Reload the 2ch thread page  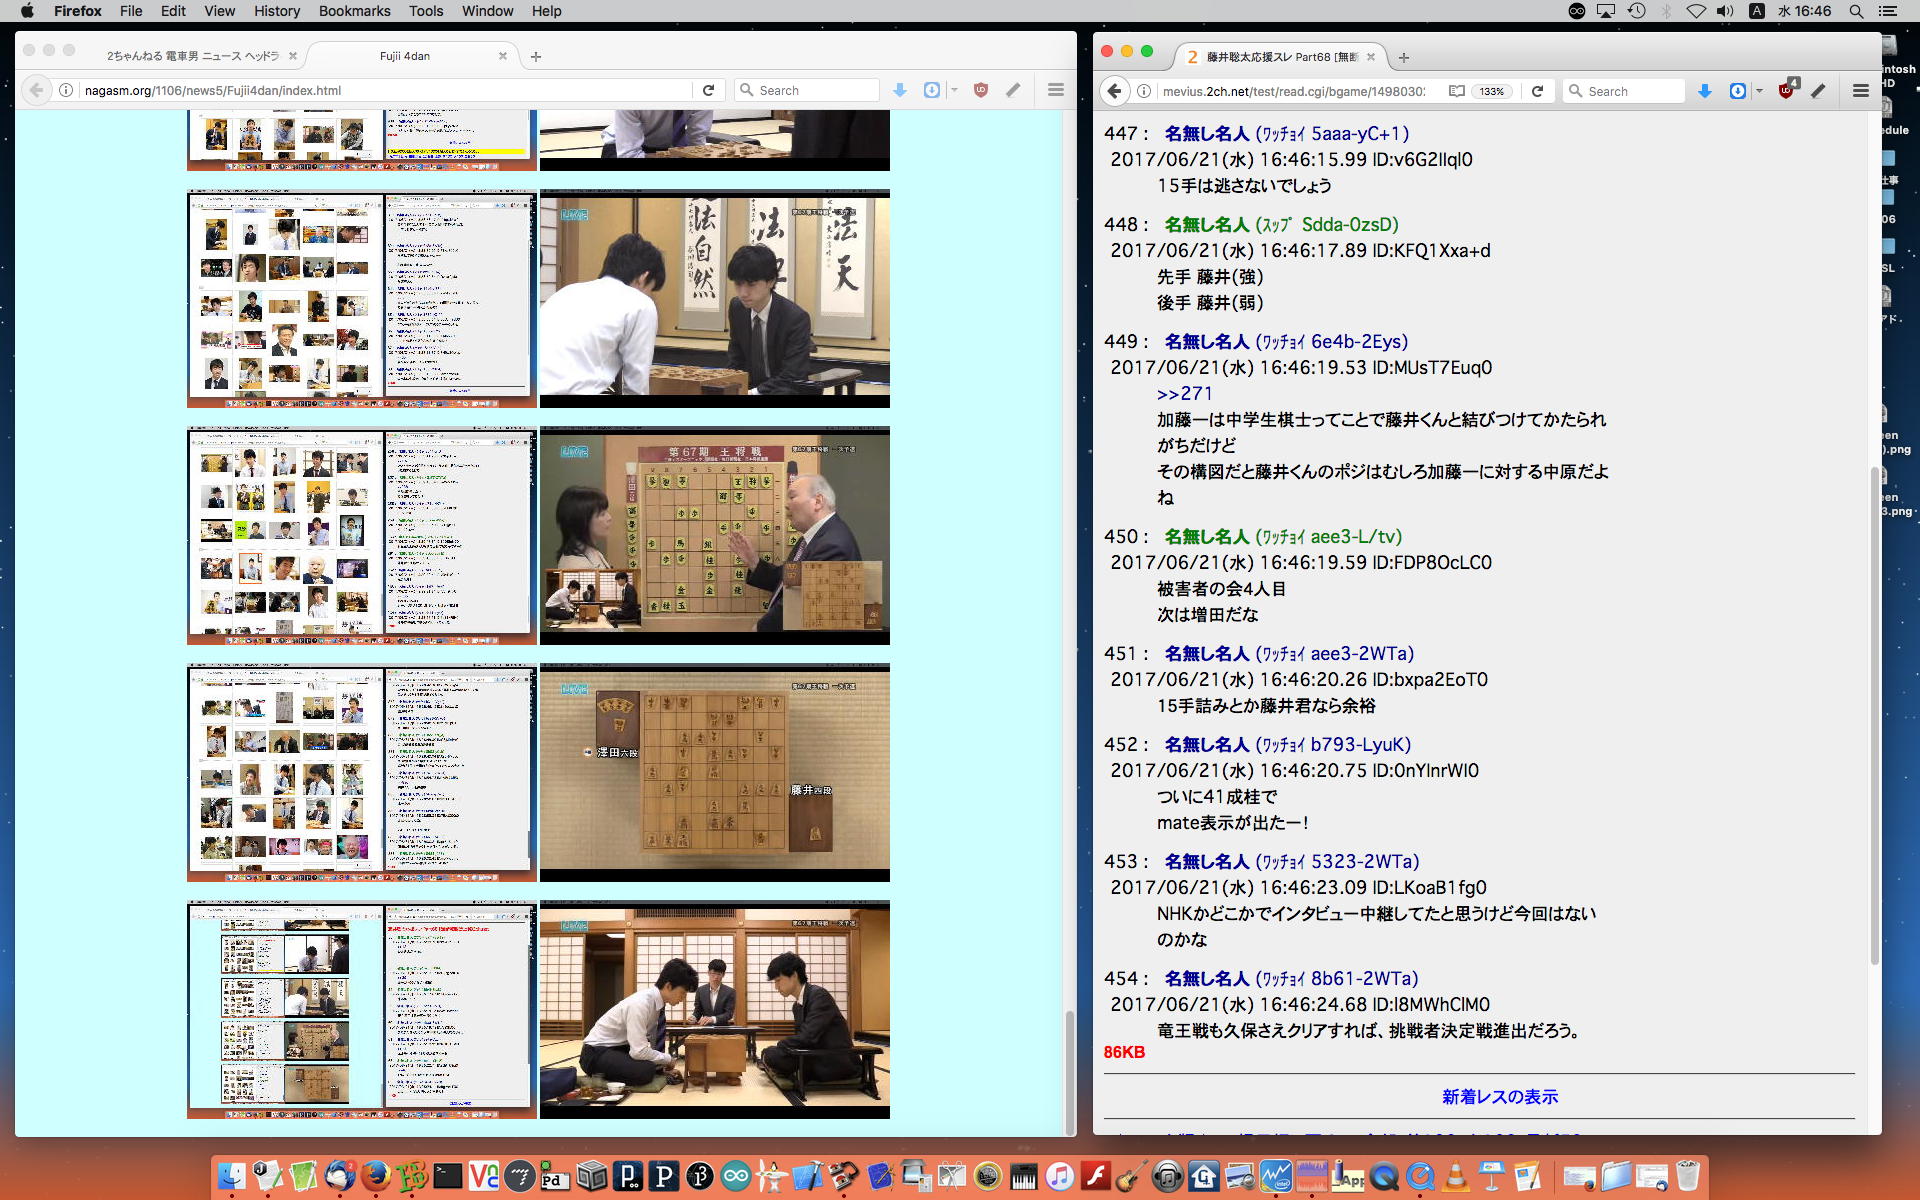click(1537, 91)
